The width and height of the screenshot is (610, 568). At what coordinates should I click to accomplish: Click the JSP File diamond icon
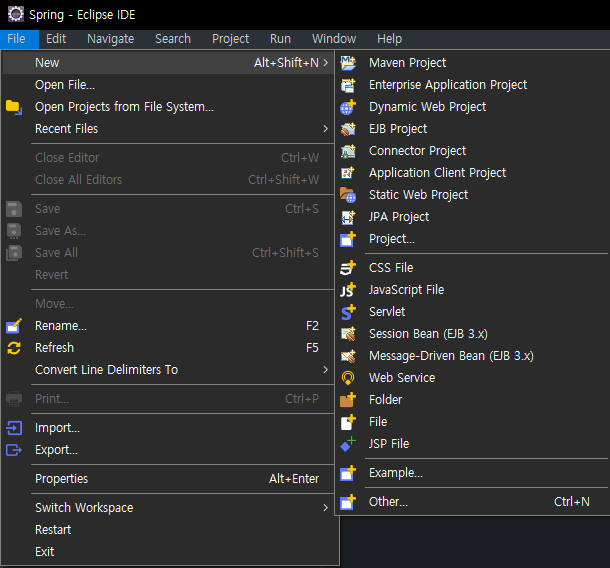(348, 444)
